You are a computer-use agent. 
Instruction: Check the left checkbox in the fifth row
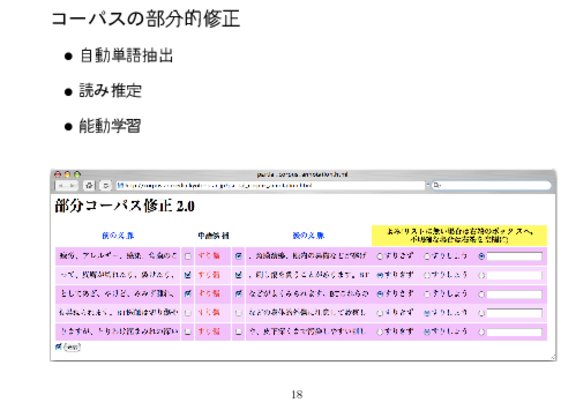(188, 332)
